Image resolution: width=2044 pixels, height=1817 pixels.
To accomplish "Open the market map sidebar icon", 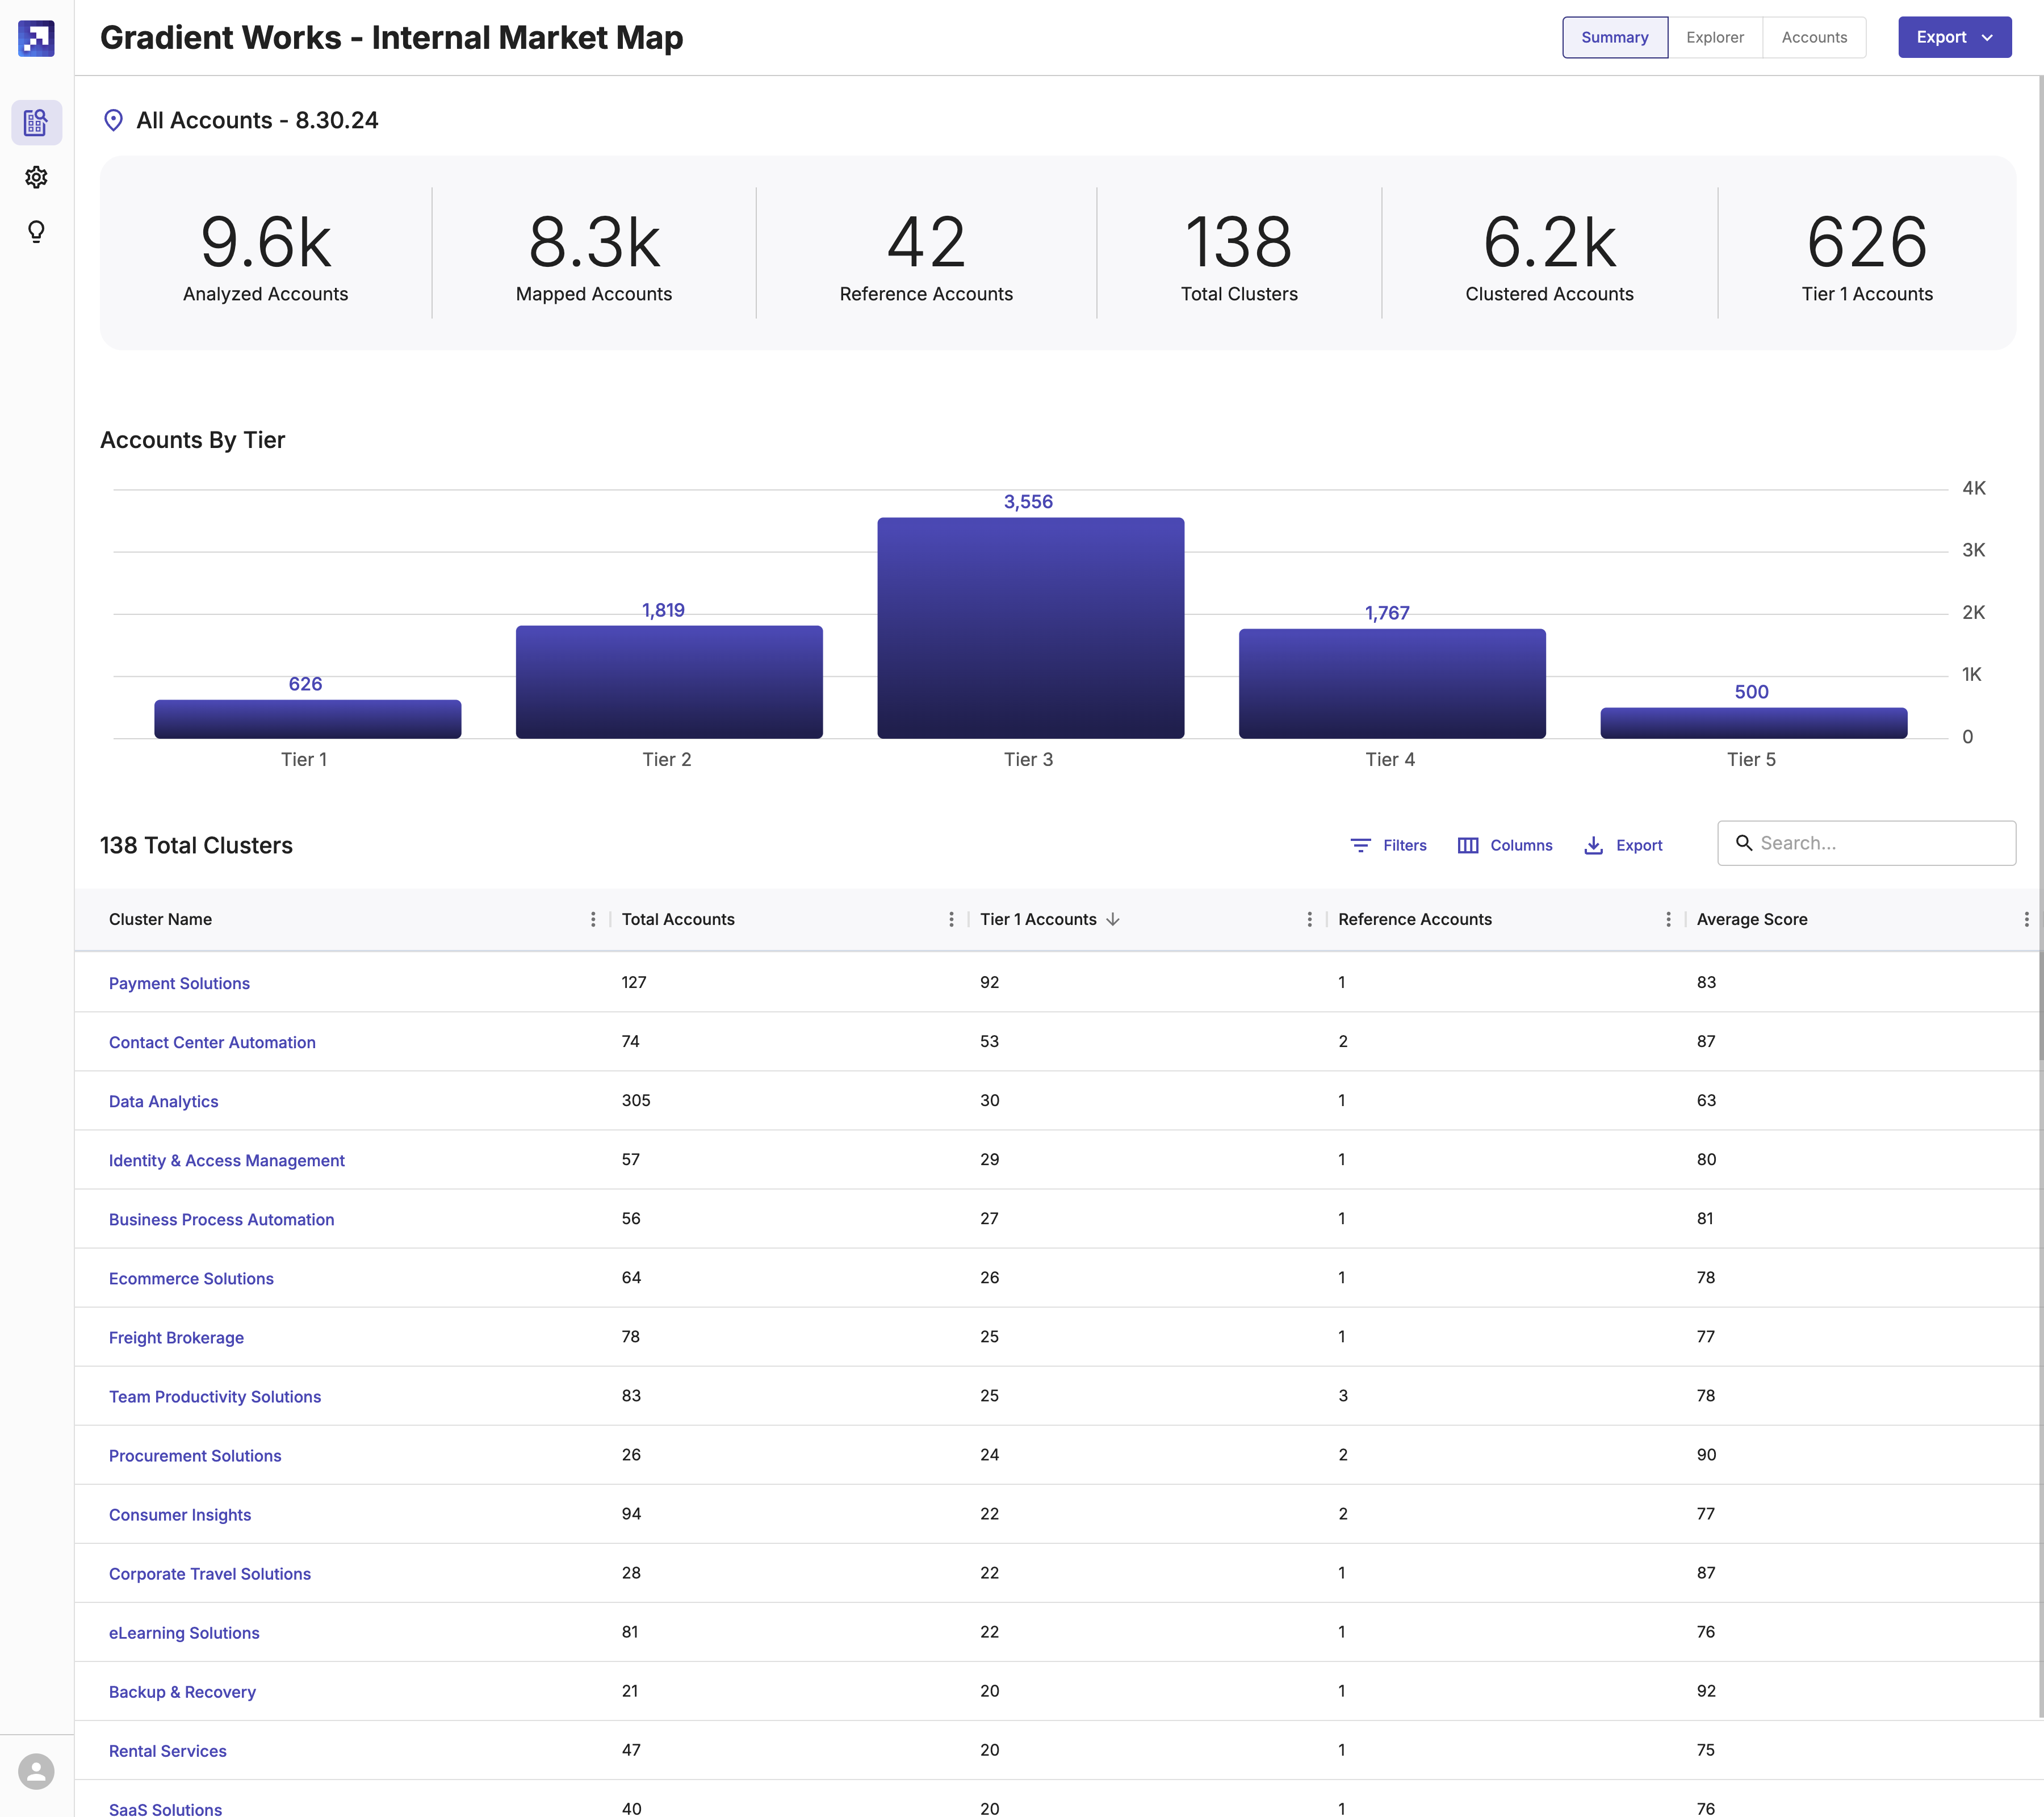I will tap(36, 122).
